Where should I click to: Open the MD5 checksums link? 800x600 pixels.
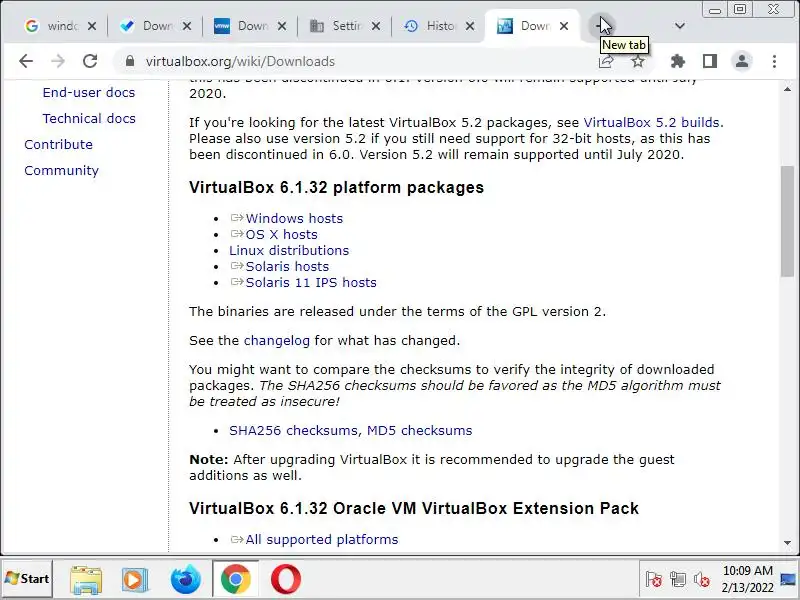(419, 430)
